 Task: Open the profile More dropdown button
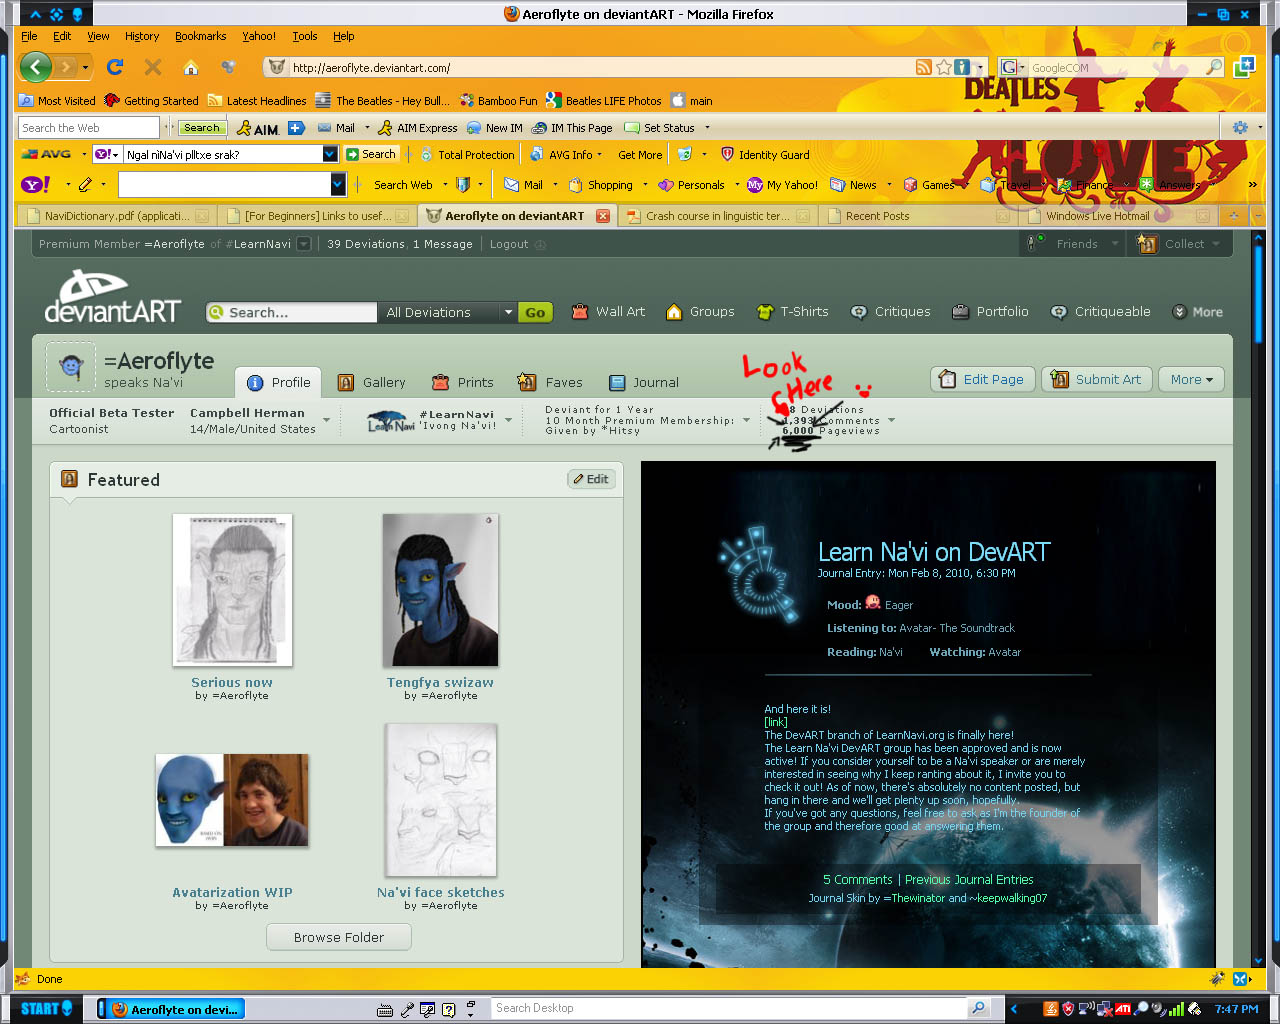1191,380
